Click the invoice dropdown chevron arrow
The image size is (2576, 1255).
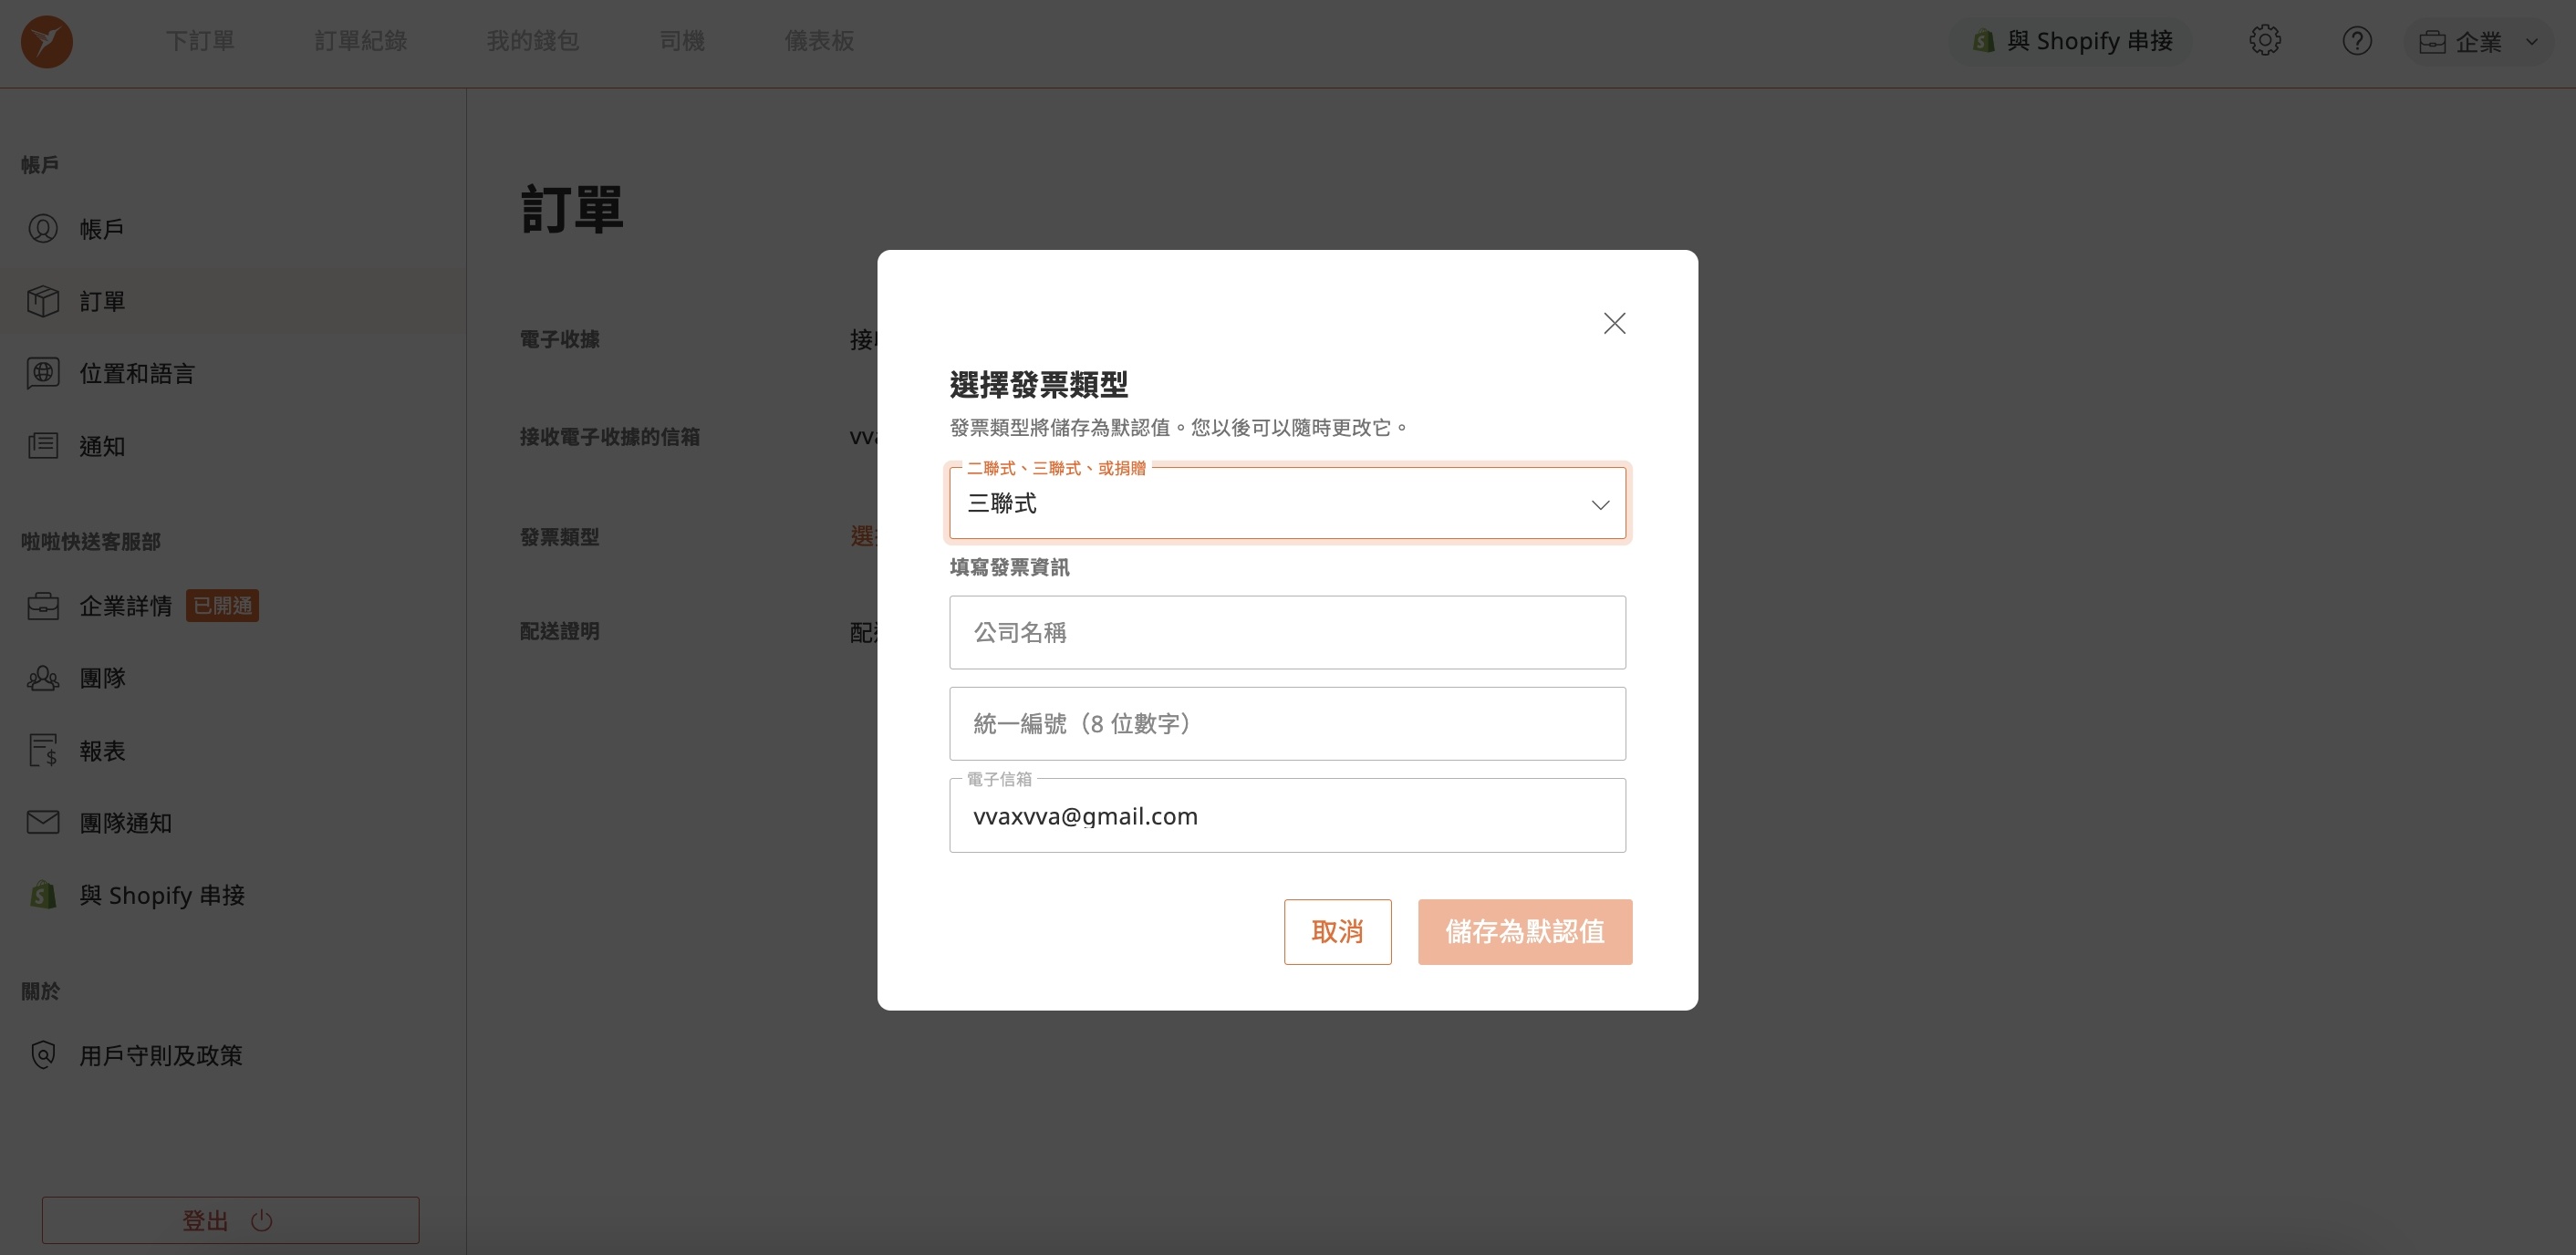tap(1600, 505)
